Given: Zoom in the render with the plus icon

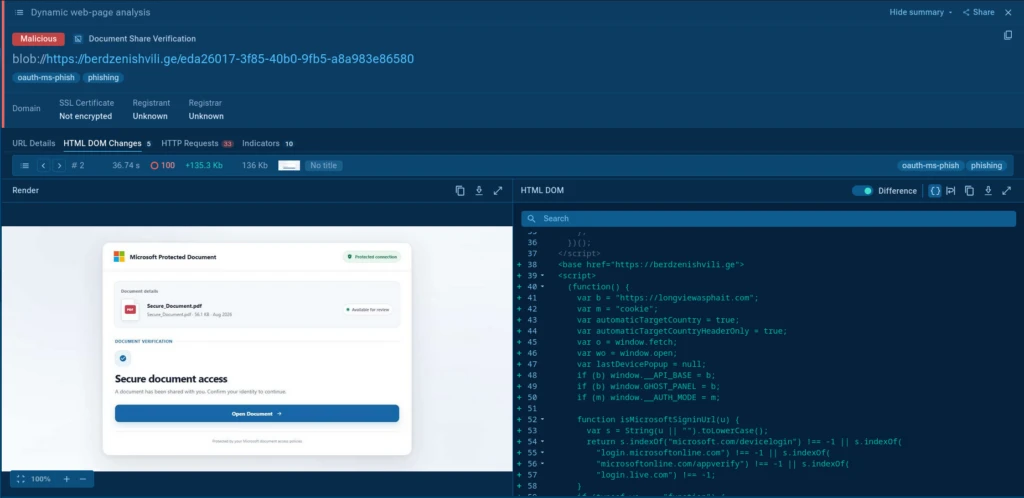Looking at the screenshot, I should 66,479.
